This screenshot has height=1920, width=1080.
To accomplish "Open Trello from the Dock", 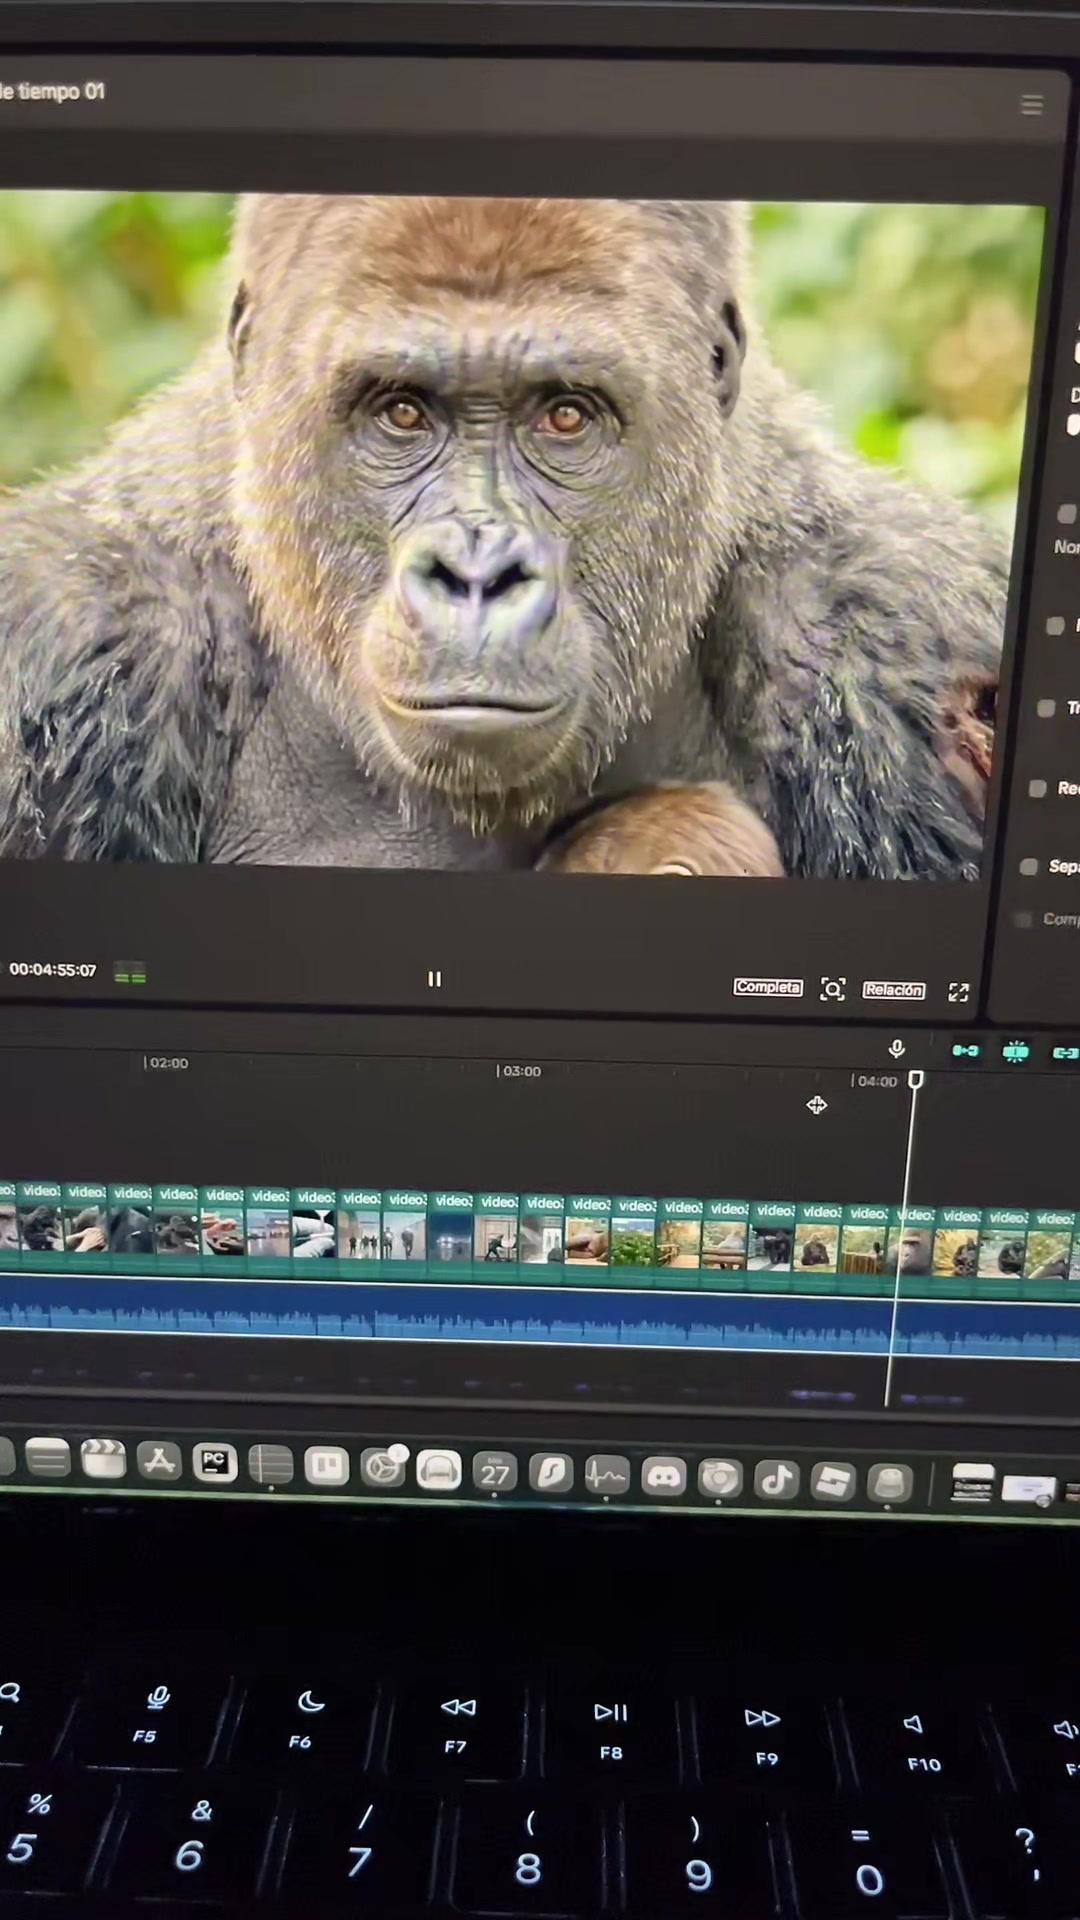I will tap(326, 1467).
